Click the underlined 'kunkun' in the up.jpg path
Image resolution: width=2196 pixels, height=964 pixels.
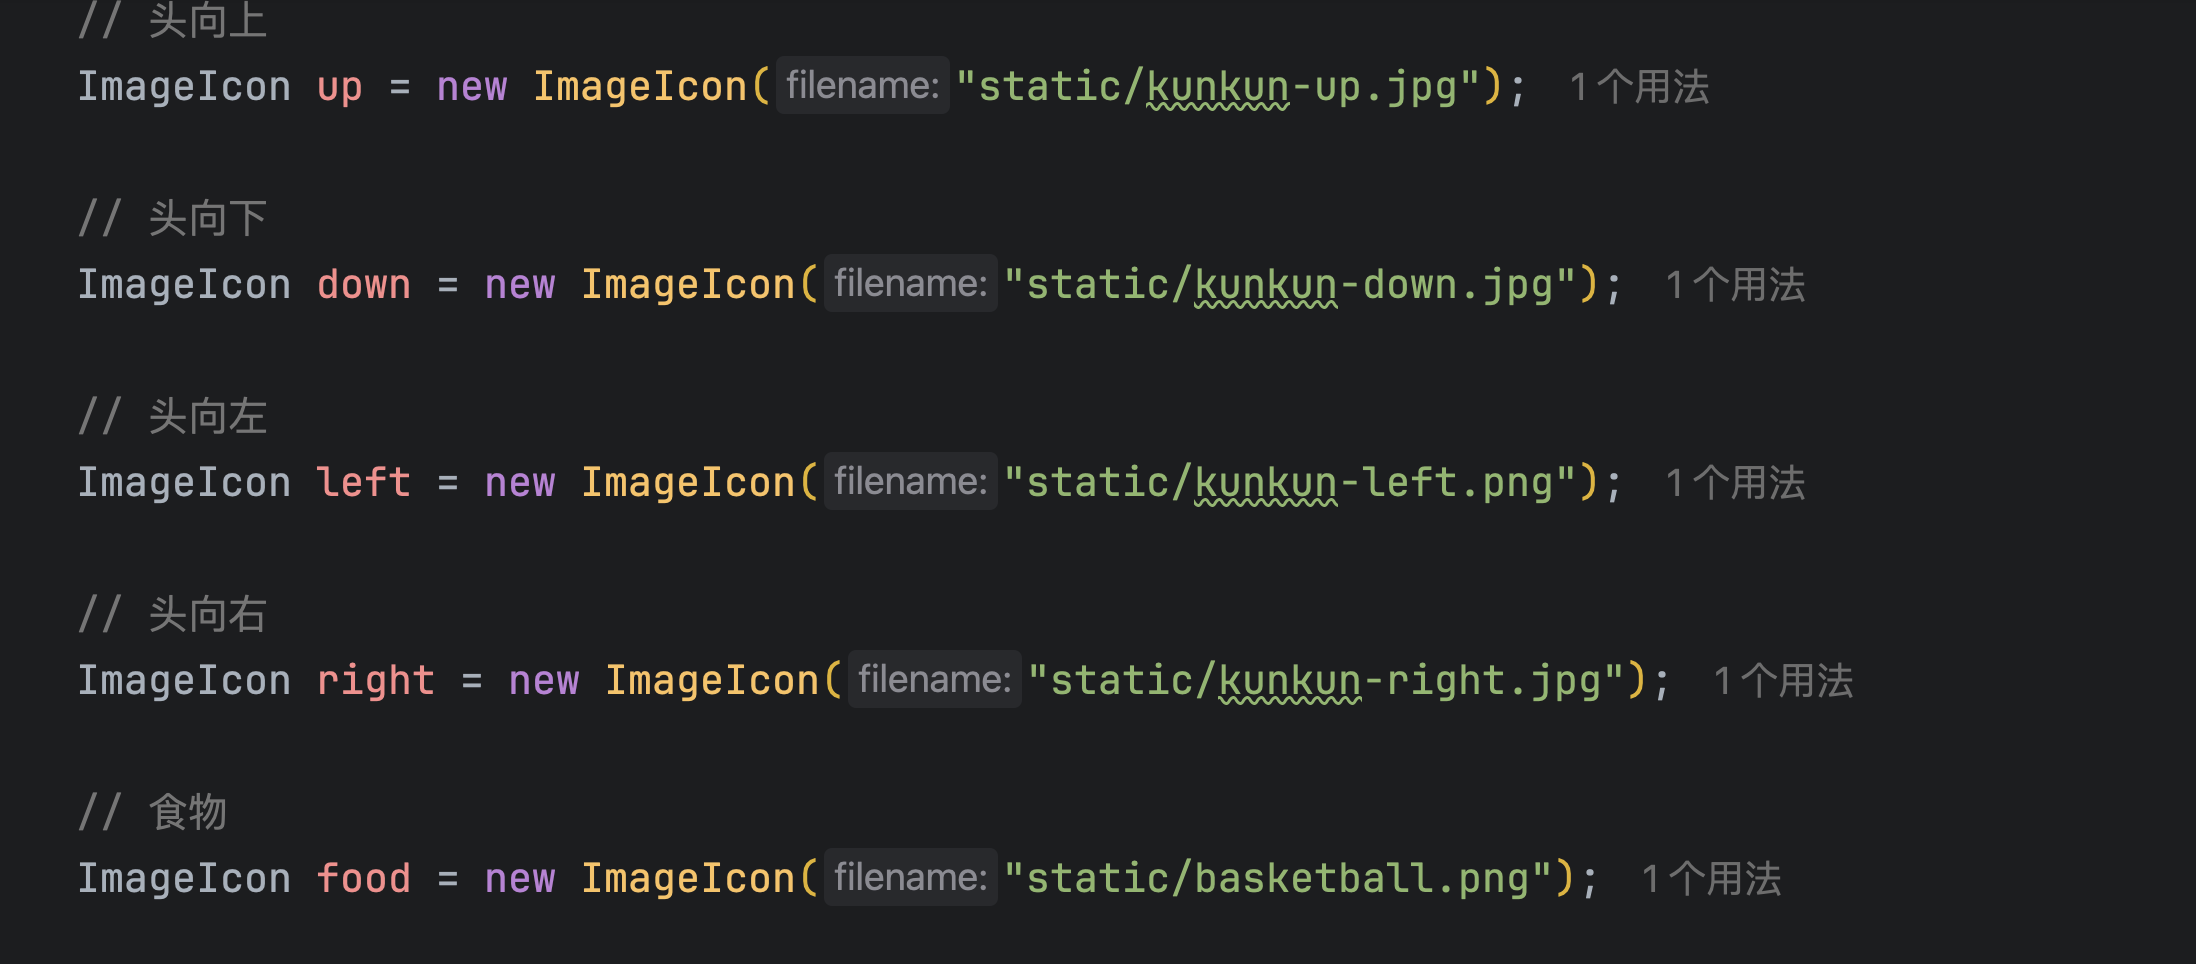point(1217,87)
